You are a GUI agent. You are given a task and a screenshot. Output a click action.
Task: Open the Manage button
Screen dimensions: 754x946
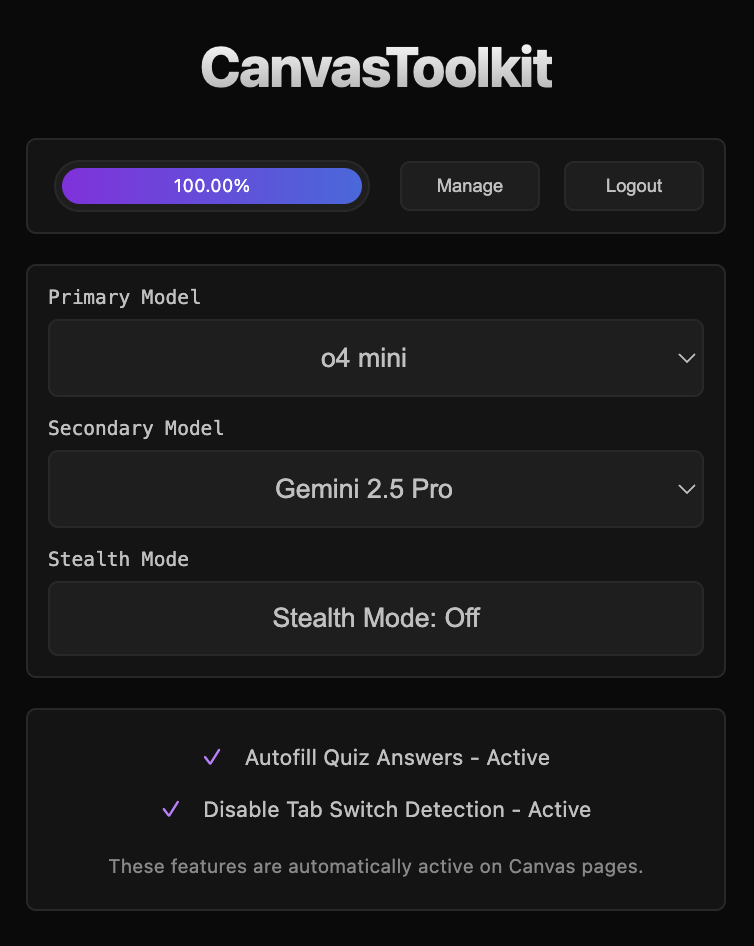470,186
